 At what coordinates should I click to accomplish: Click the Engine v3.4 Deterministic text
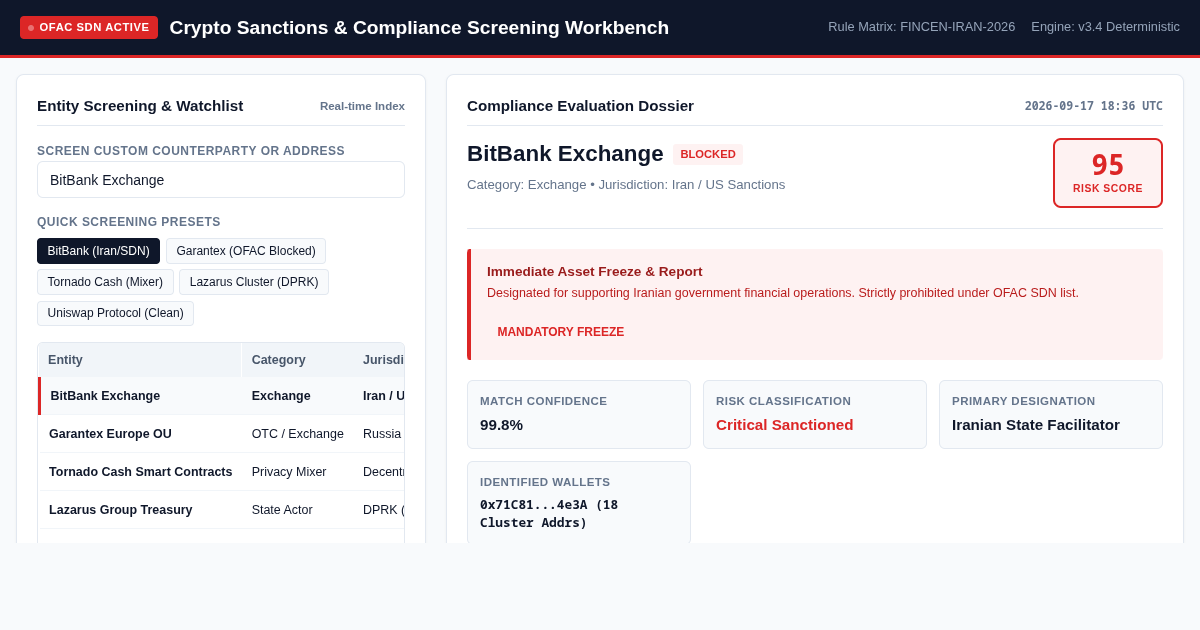click(1105, 27)
